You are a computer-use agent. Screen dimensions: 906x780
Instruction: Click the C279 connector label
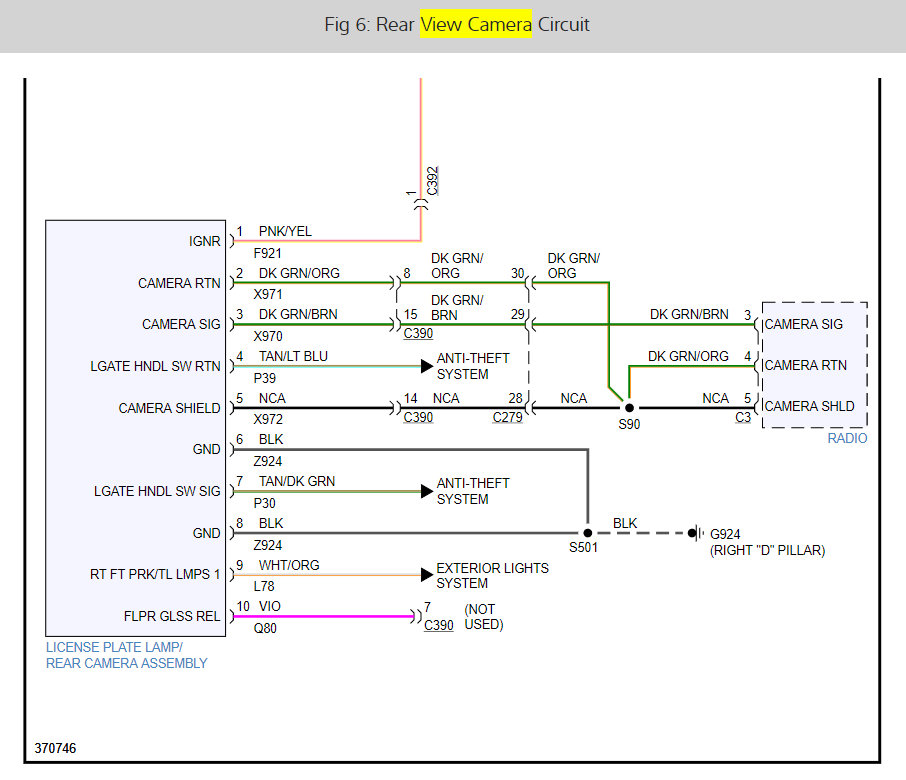click(507, 417)
